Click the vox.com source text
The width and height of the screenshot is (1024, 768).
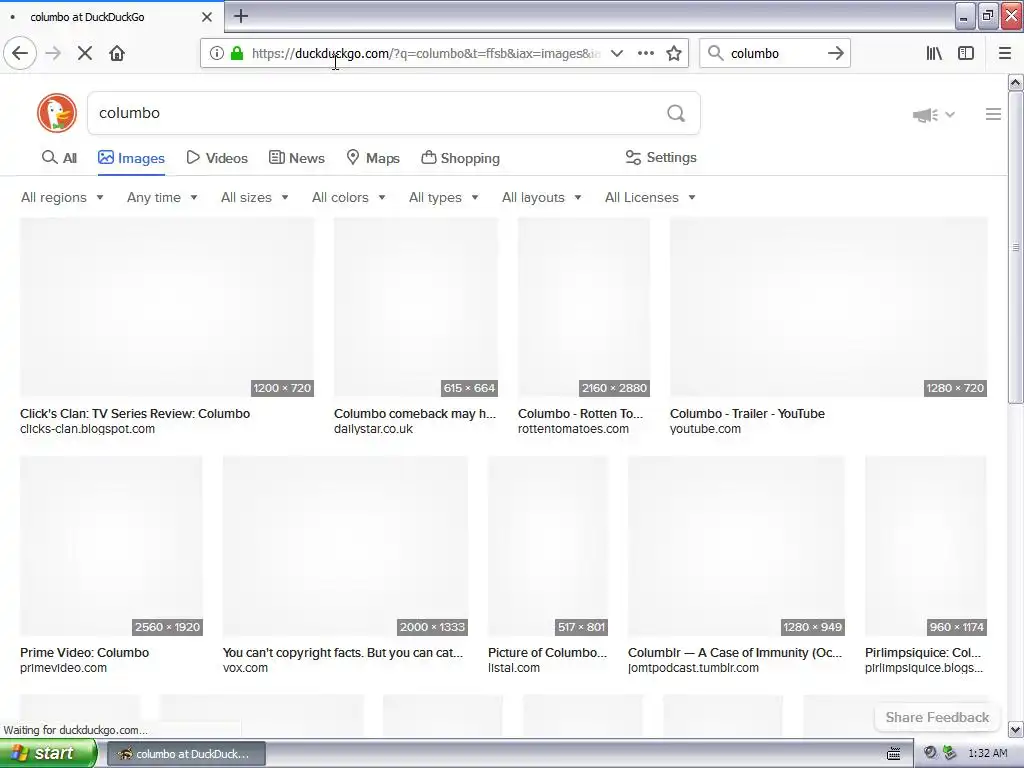click(246, 668)
